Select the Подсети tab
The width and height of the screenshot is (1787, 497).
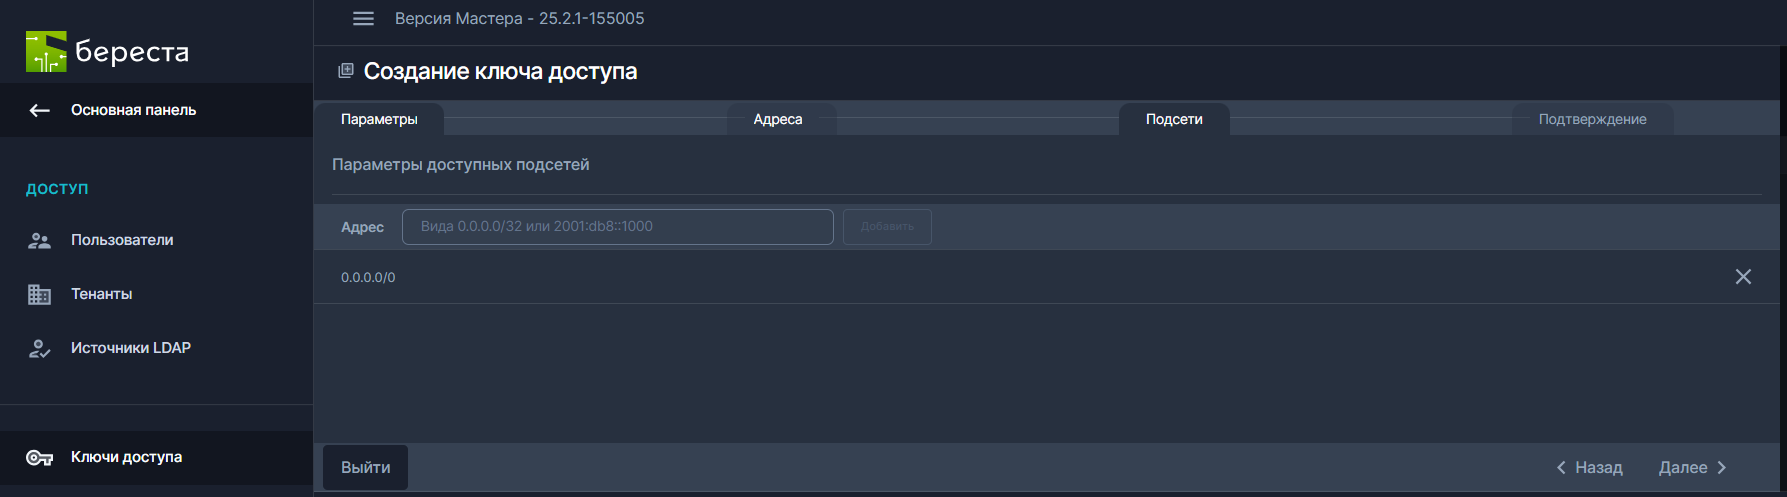pos(1174,119)
